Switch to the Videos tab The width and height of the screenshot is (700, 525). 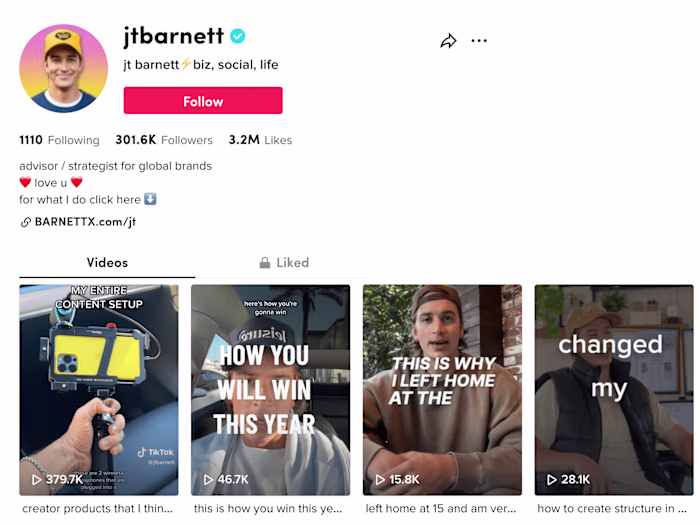click(107, 263)
